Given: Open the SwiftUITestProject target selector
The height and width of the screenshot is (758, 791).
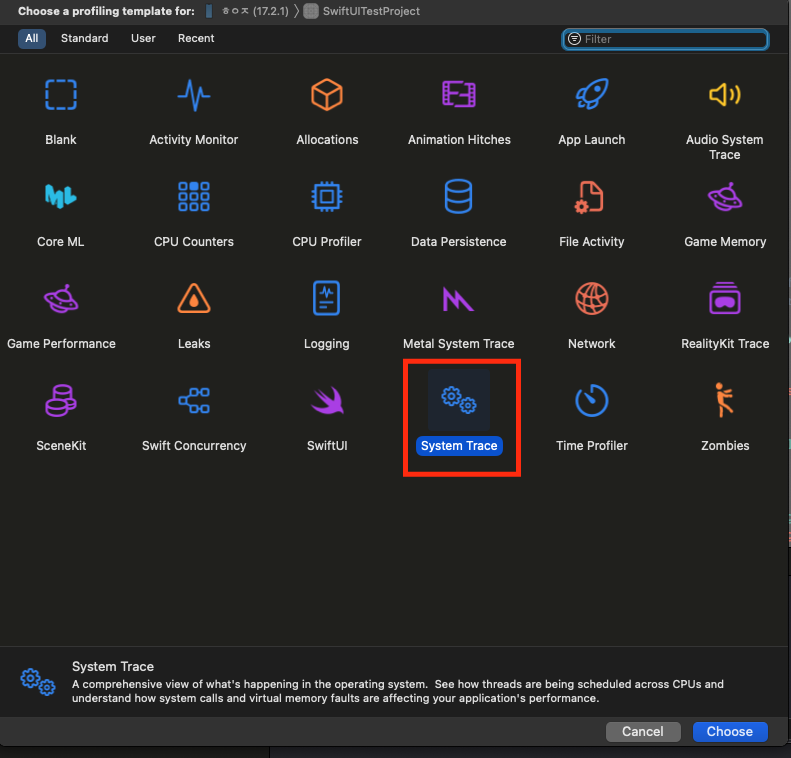Looking at the screenshot, I should pos(362,11).
